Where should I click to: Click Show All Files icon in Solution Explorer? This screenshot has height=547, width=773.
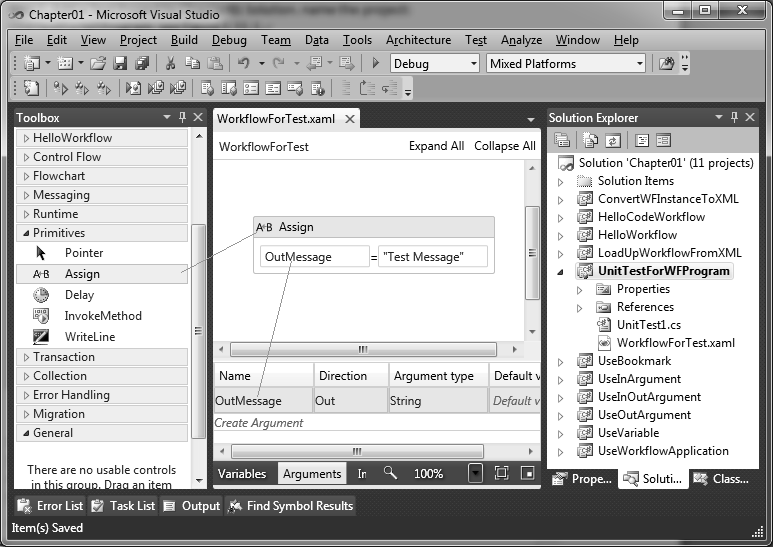[590, 140]
